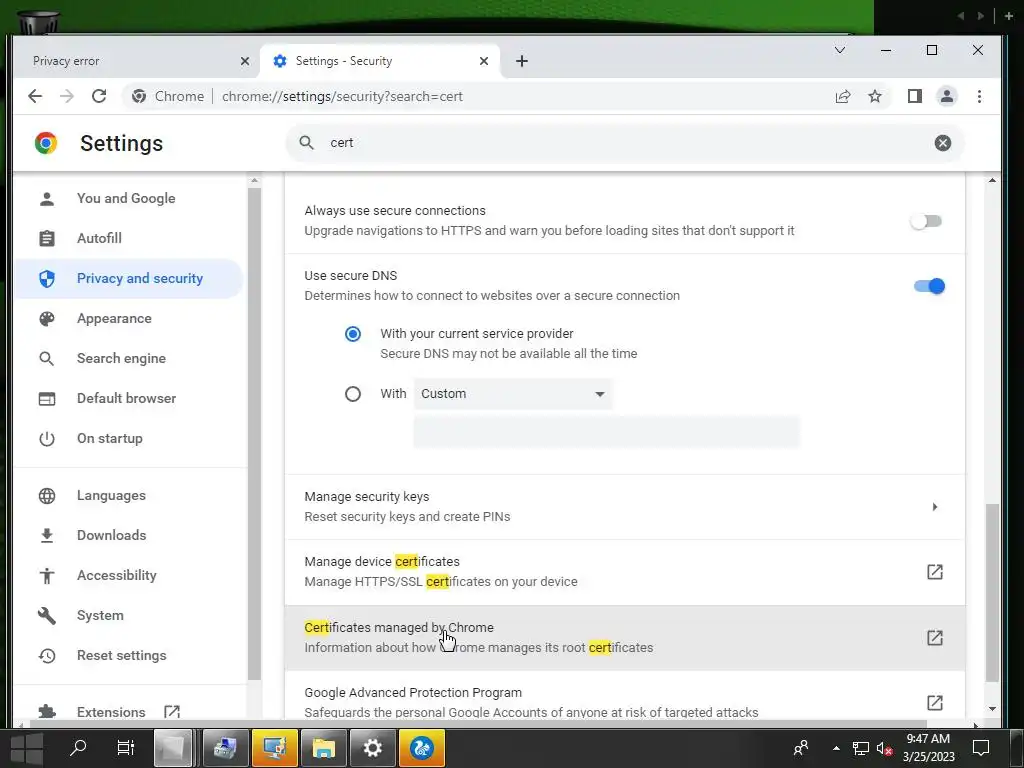Open the Custom DNS provider dropdown

[x=513, y=394]
